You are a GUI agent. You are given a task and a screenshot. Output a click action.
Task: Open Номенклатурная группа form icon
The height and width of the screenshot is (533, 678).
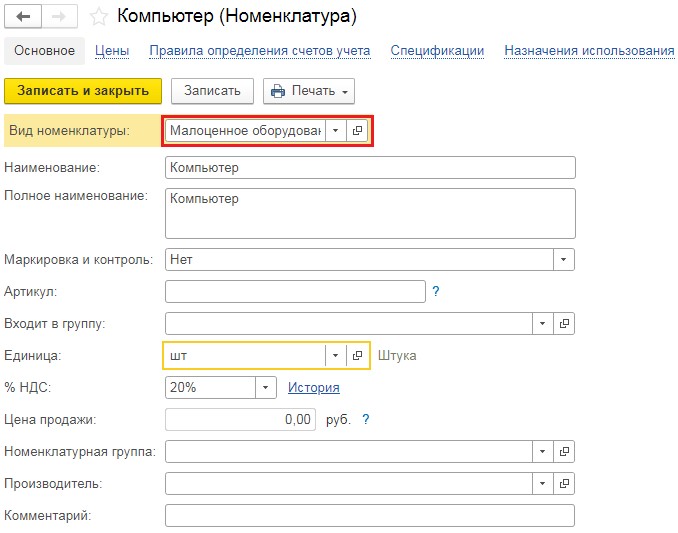[x=564, y=451]
